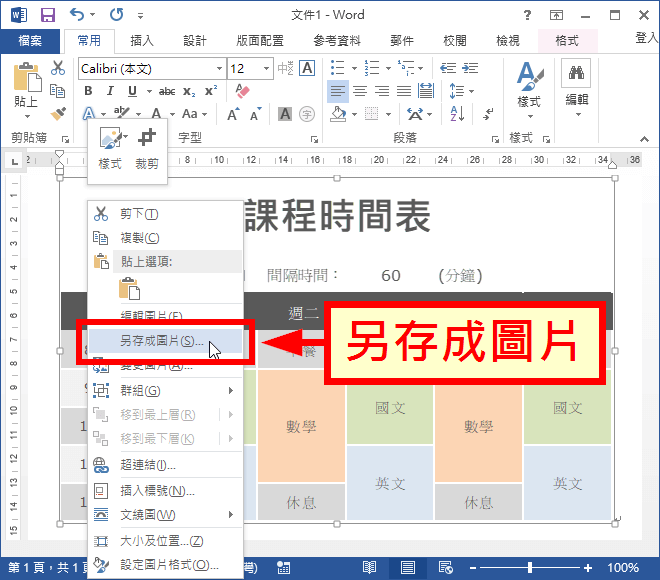Open Wrap Text (文繞圖) submenu
This screenshot has width=660, height=580.
[x=165, y=515]
